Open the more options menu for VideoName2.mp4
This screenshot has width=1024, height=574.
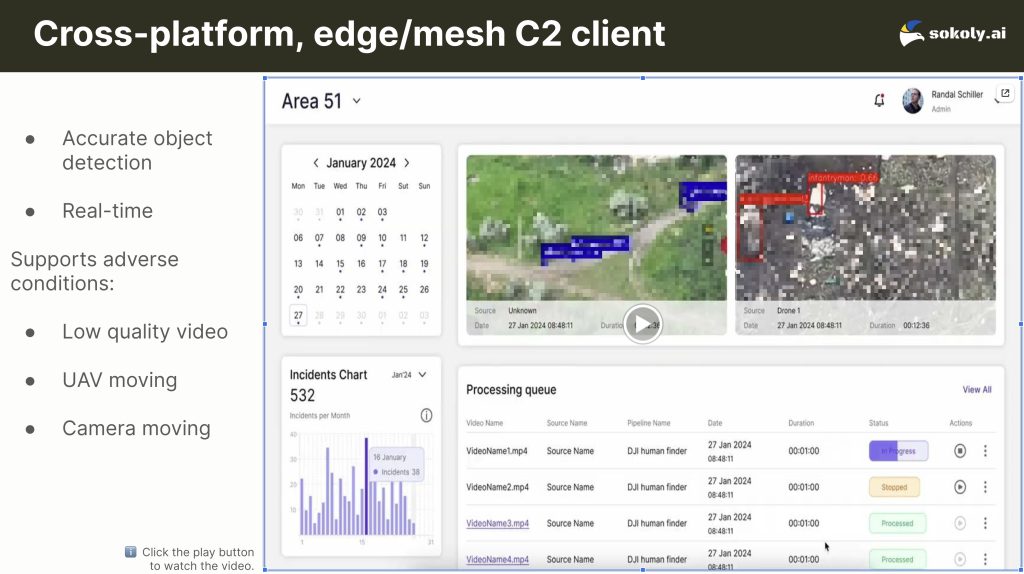[x=985, y=487]
